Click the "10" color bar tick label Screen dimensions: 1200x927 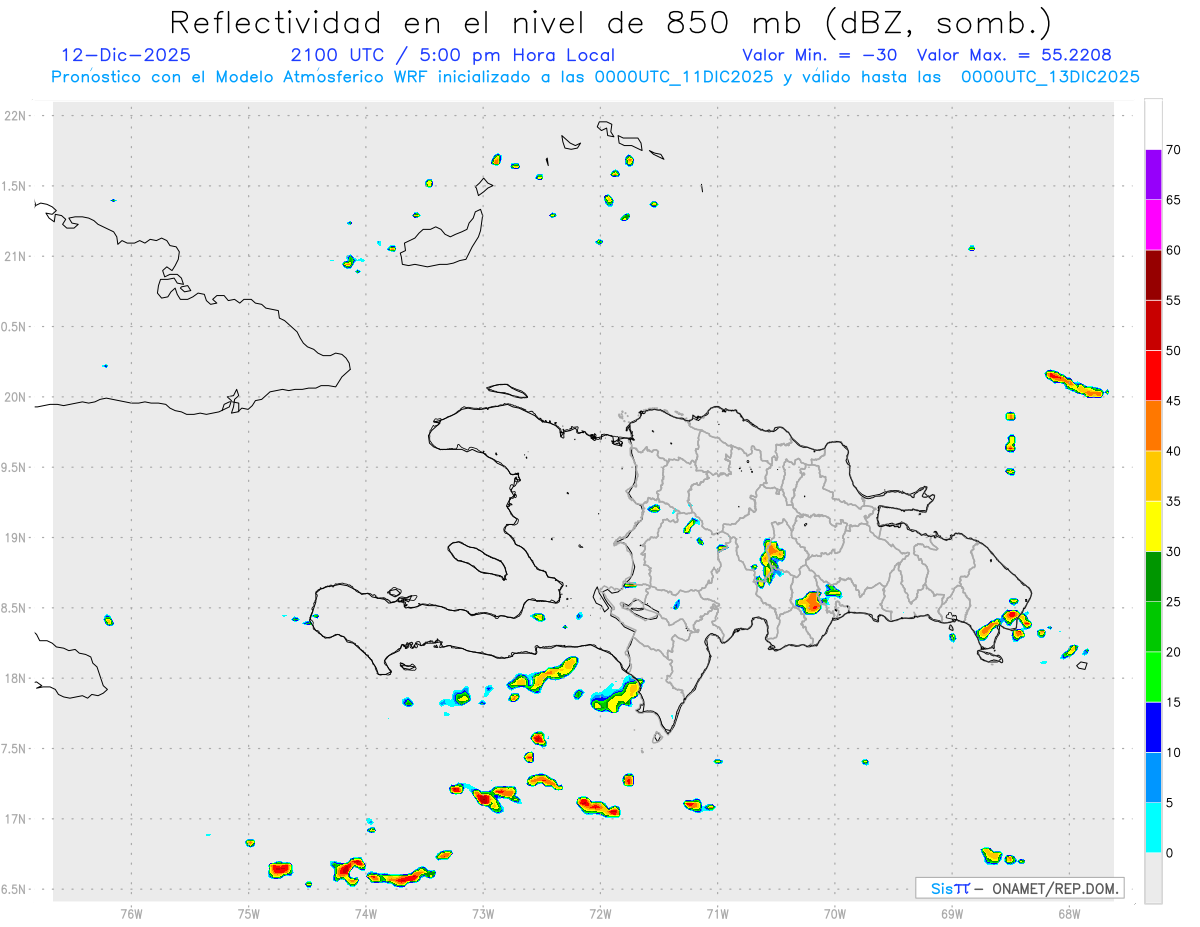1174,752
